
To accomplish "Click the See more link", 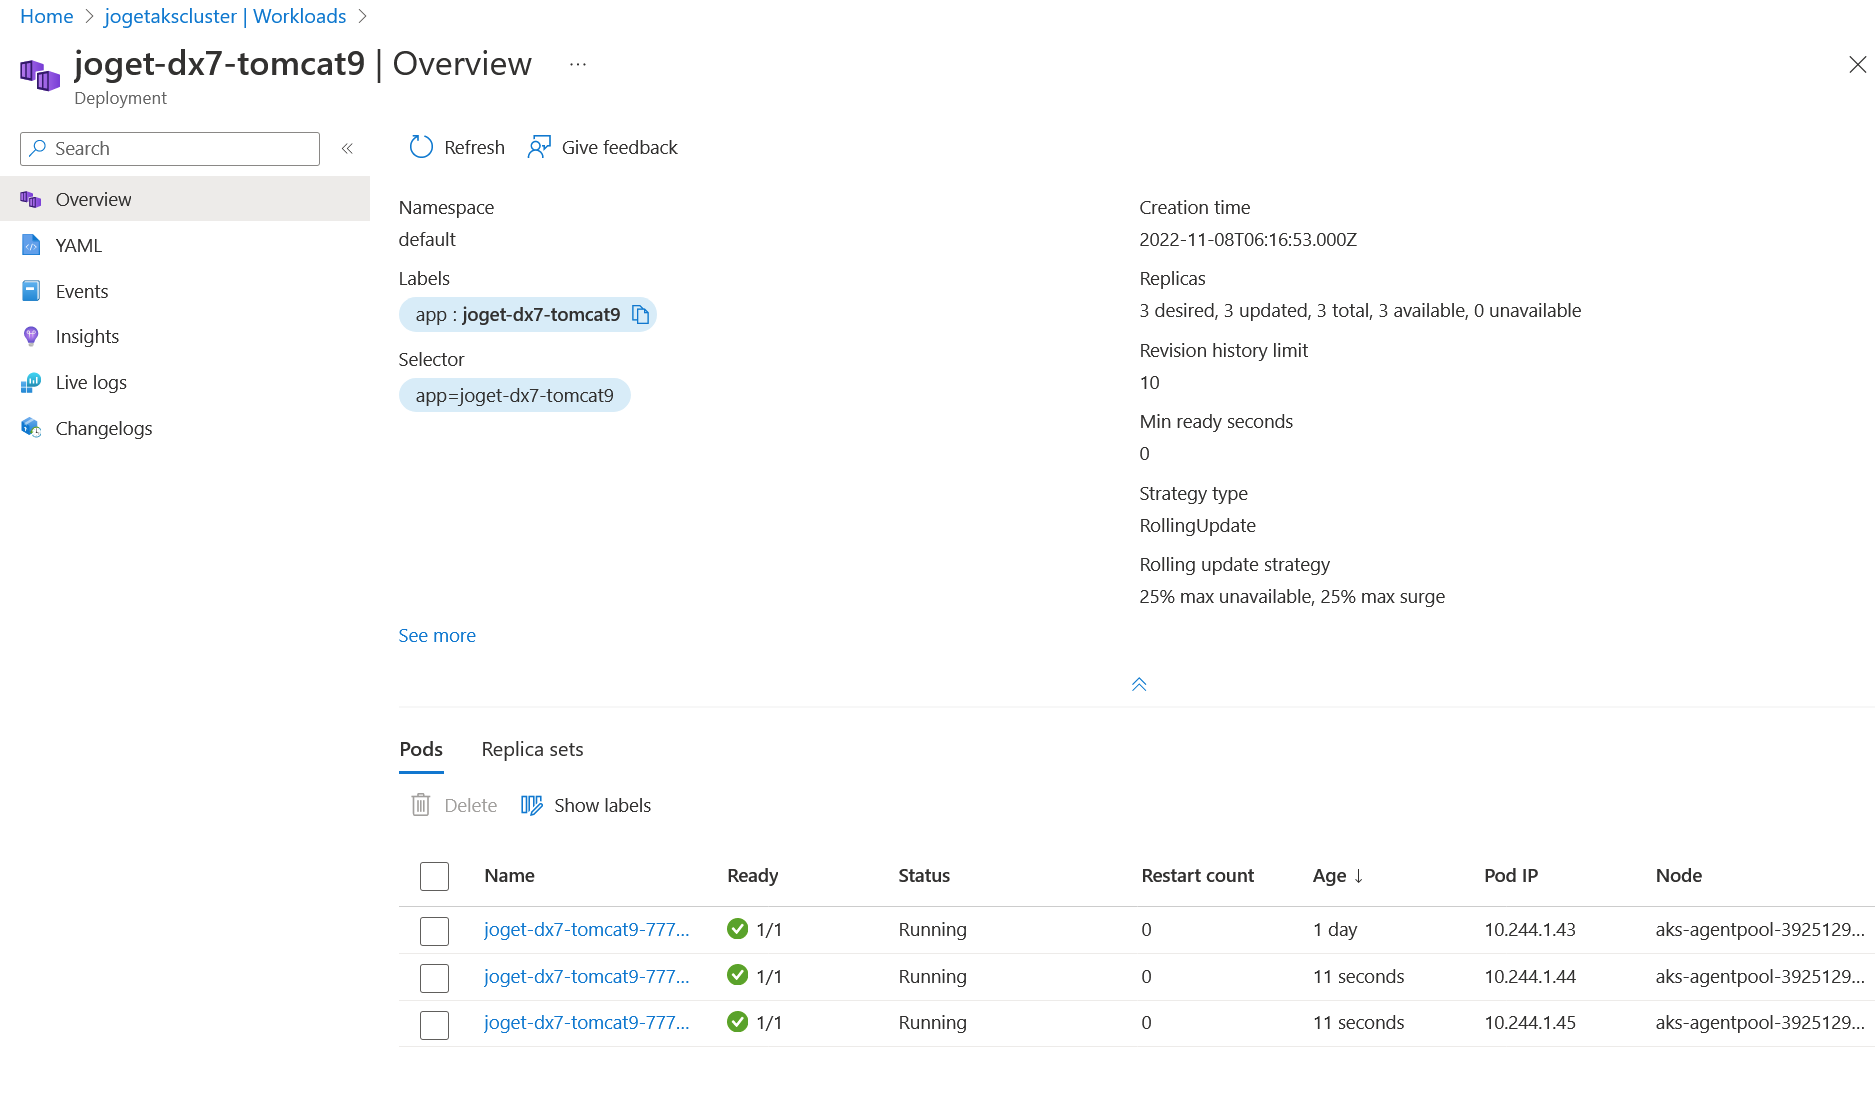I will (437, 635).
